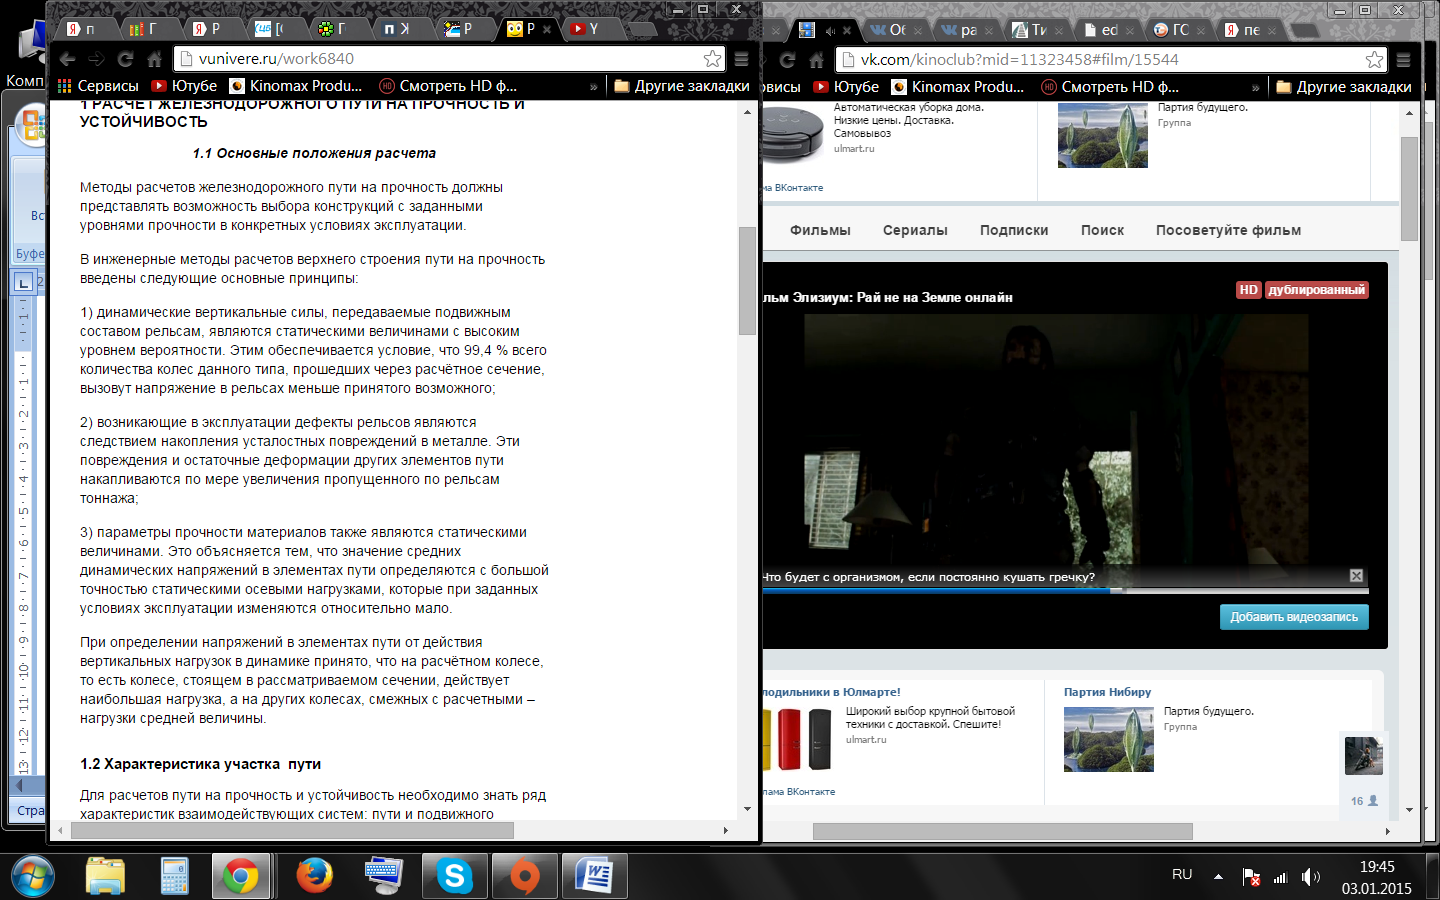
Task: Open the Сериалы section in the kinoclub menu
Action: point(914,230)
